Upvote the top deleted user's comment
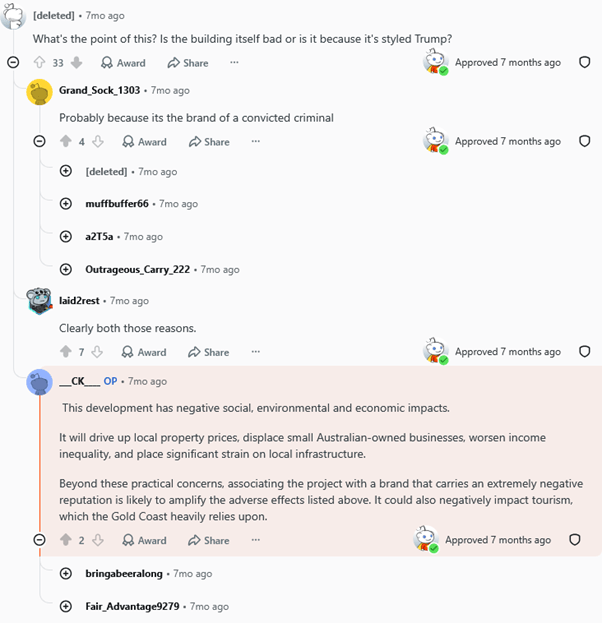602x623 pixels. click(39, 62)
